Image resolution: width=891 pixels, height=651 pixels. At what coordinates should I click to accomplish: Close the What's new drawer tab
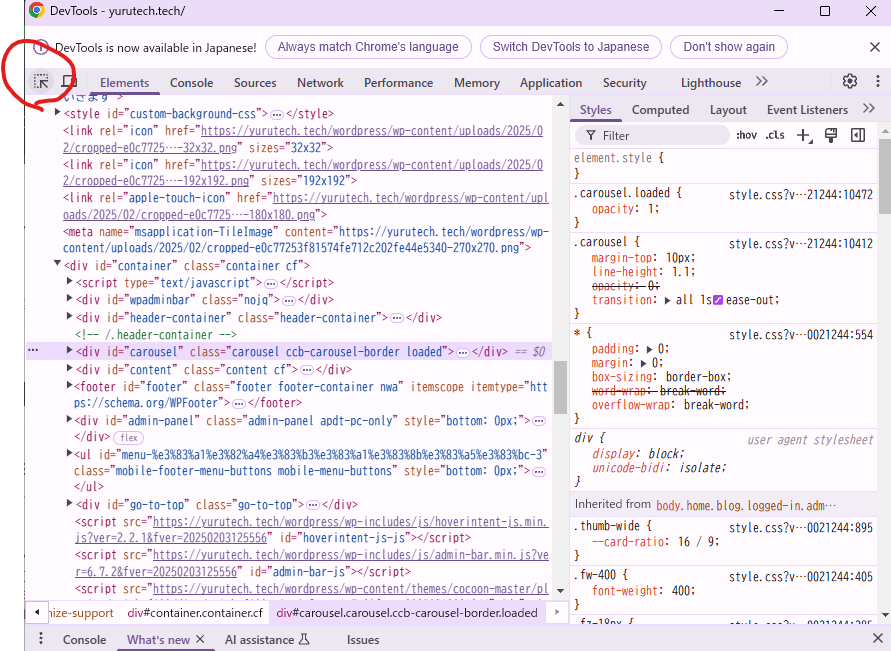(x=200, y=640)
